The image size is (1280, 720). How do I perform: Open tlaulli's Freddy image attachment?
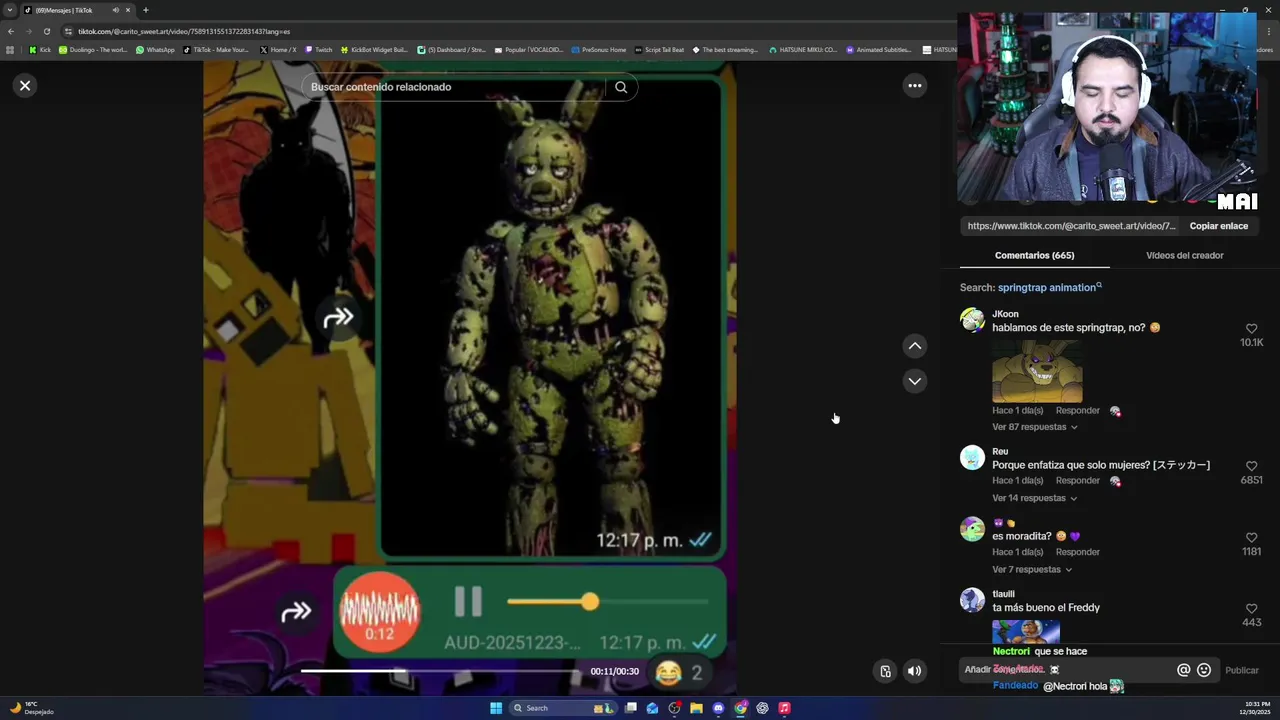pos(1026,632)
